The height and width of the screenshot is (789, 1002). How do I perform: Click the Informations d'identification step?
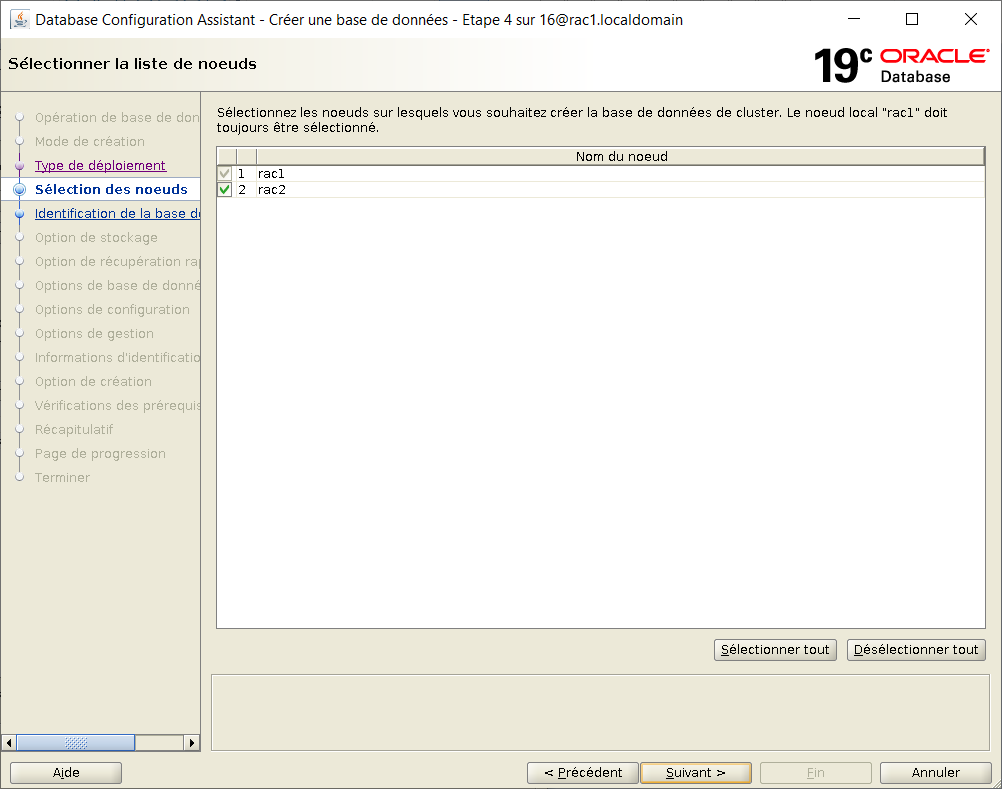[x=117, y=357]
